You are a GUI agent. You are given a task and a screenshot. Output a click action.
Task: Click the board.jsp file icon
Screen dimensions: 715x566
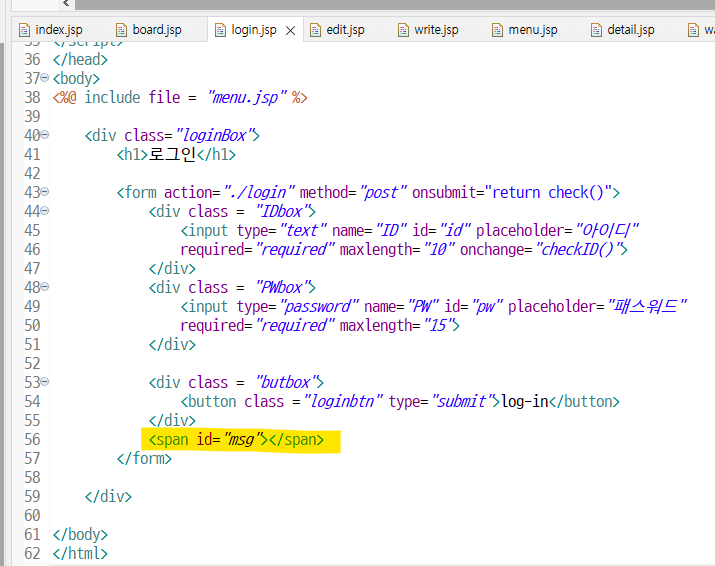tap(121, 30)
